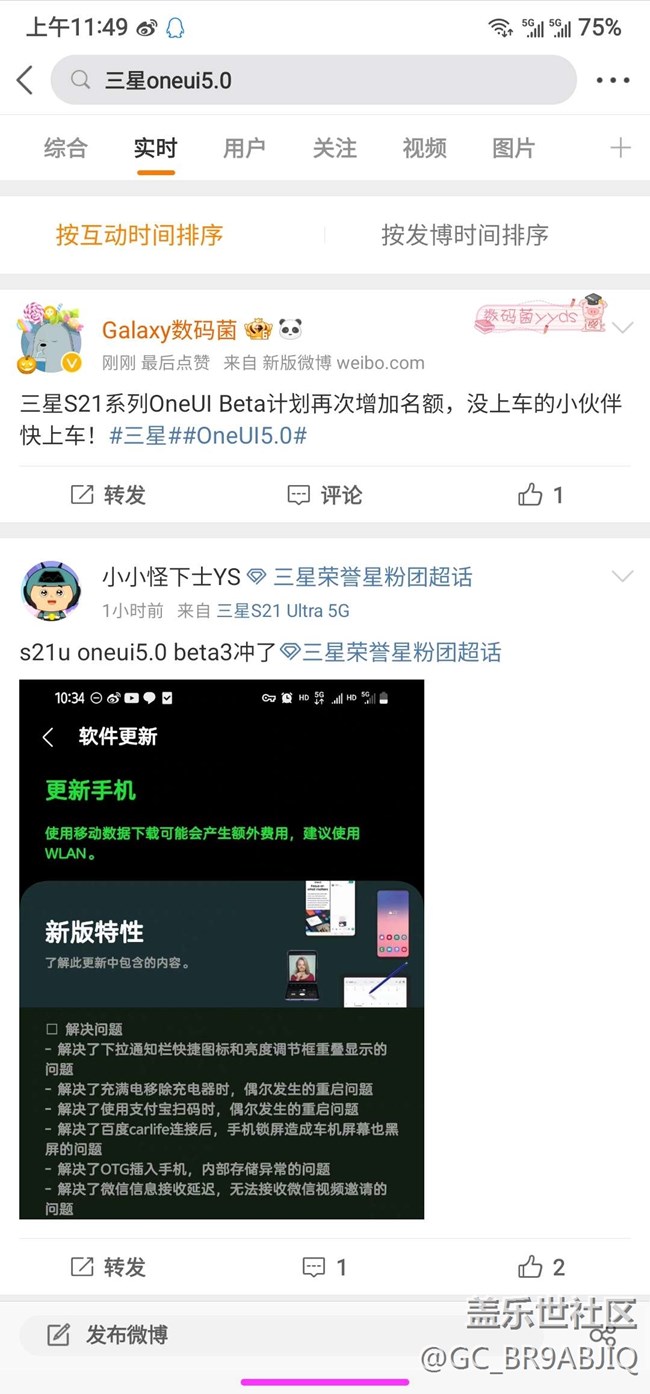Tap the plus icon to add a tab
Screen dimensions: 650x1394
coord(620,148)
